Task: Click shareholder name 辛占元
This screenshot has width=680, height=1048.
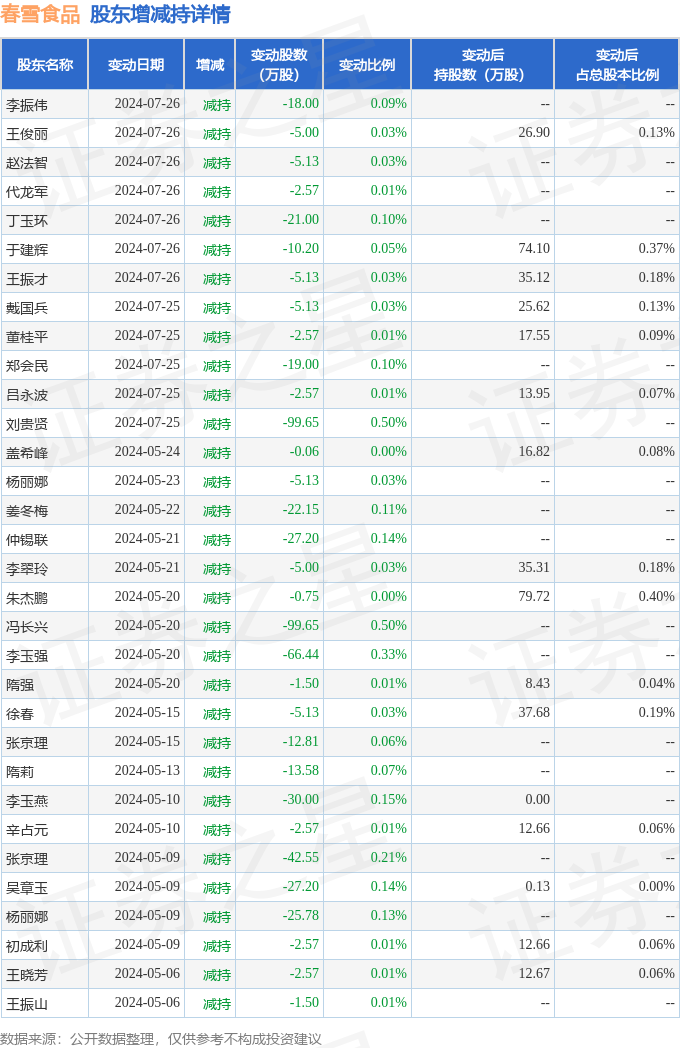Action: (27, 830)
